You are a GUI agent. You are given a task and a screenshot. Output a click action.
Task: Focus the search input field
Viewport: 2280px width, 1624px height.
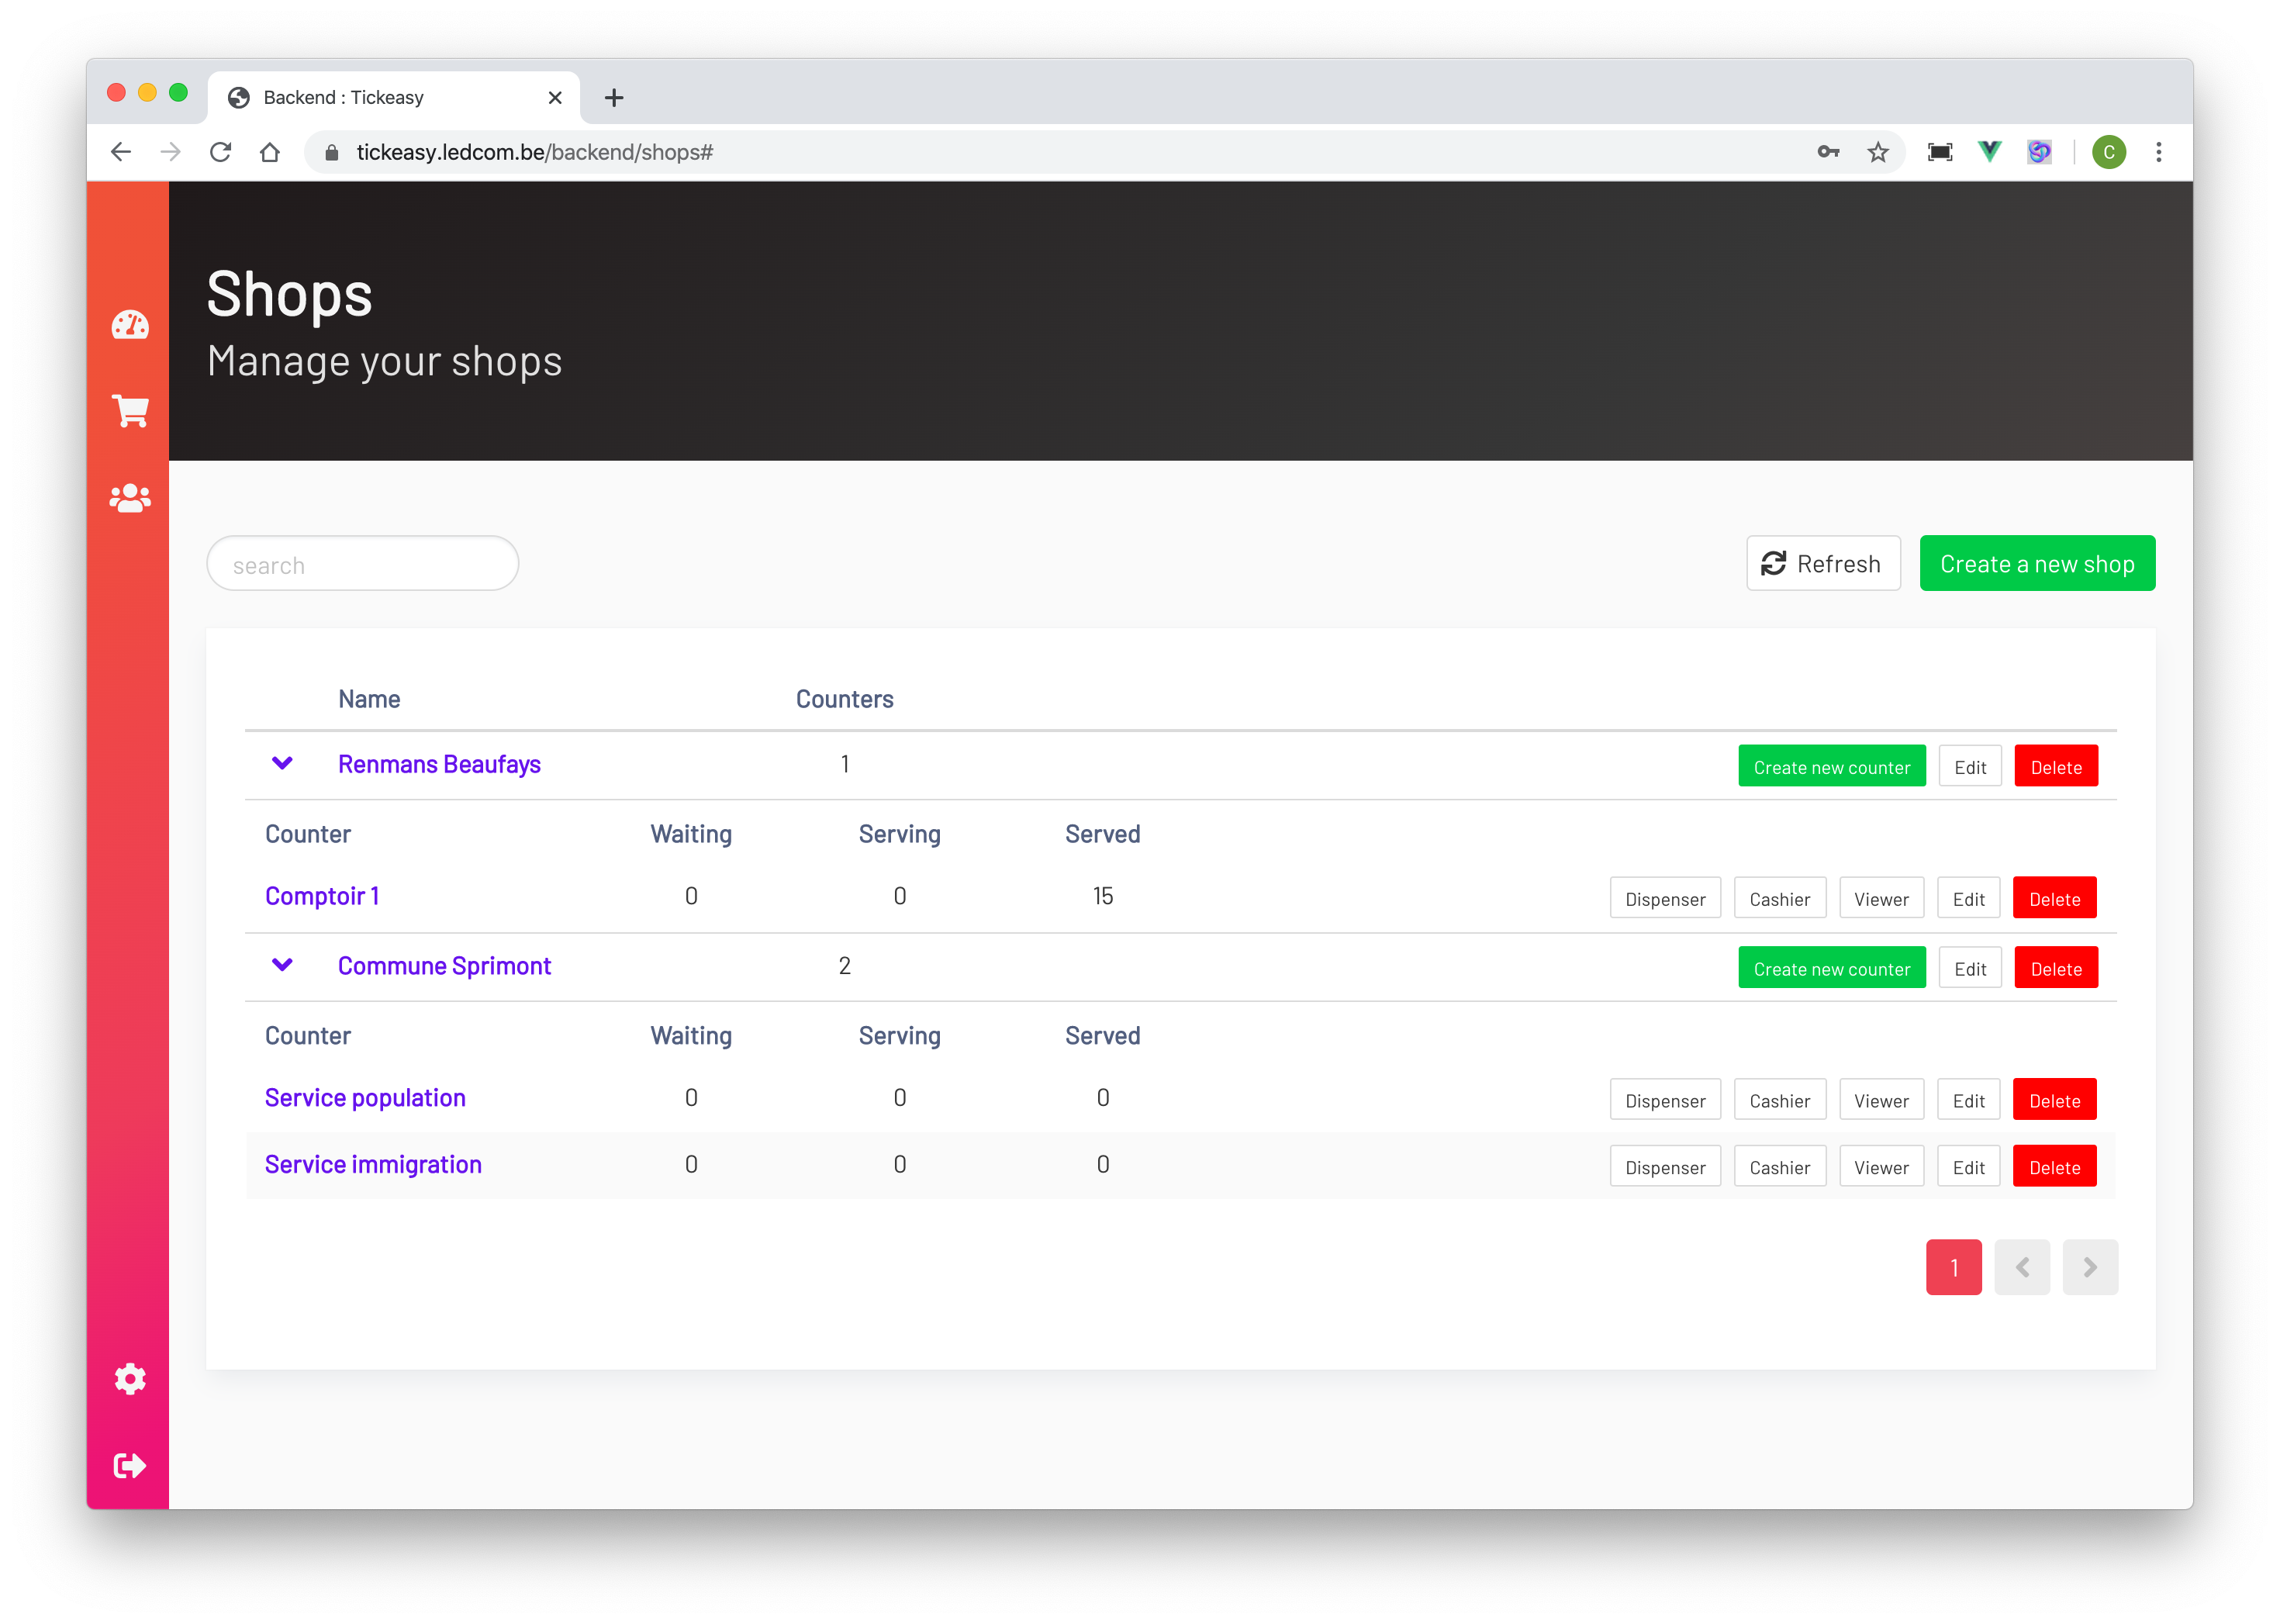[362, 564]
